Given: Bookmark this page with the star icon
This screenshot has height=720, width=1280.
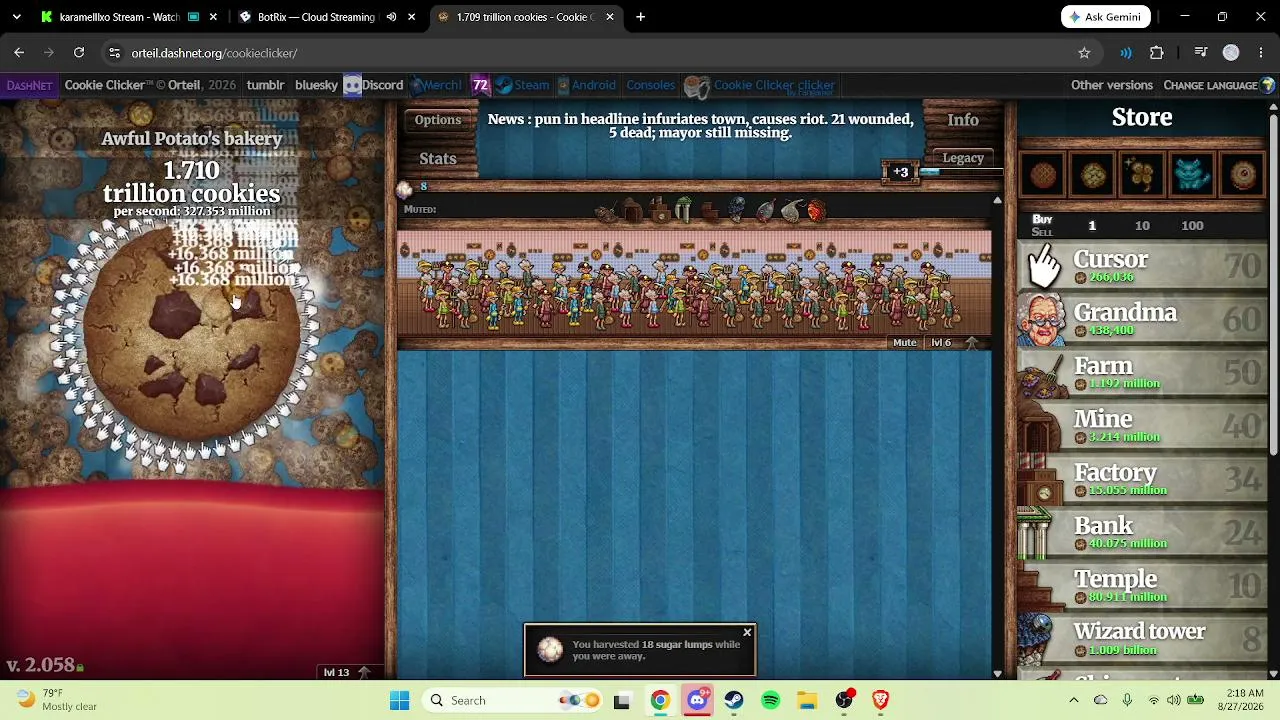Looking at the screenshot, I should click(1084, 53).
